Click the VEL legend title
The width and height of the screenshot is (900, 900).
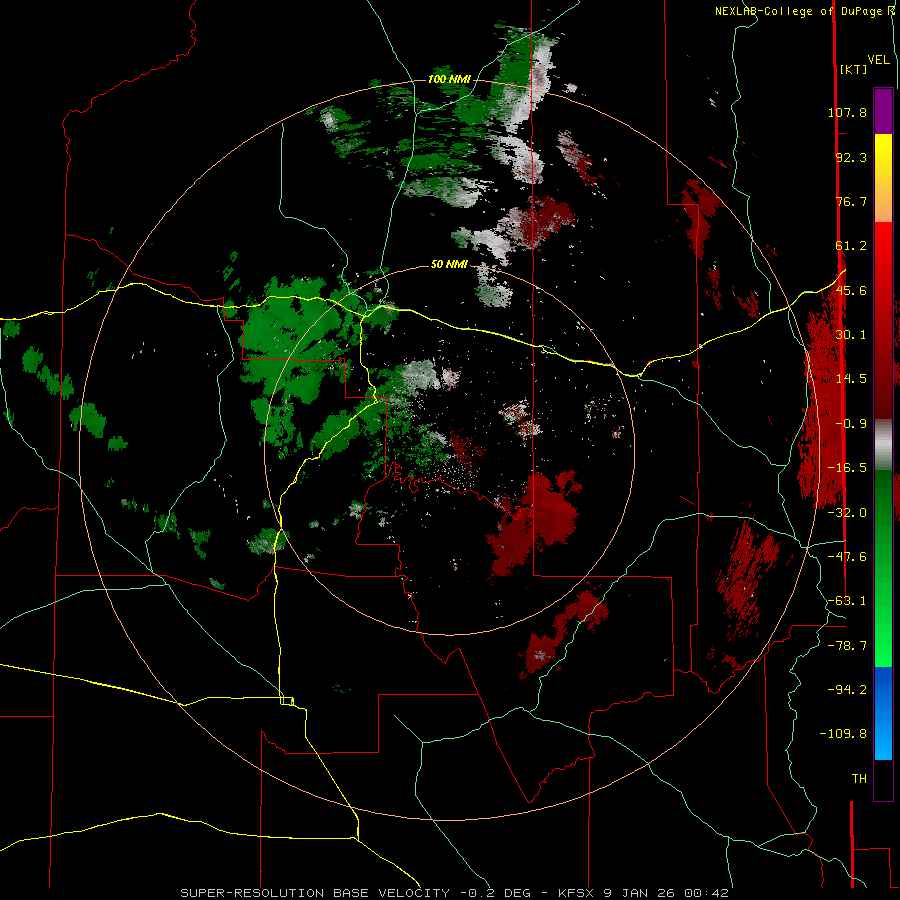tap(878, 60)
